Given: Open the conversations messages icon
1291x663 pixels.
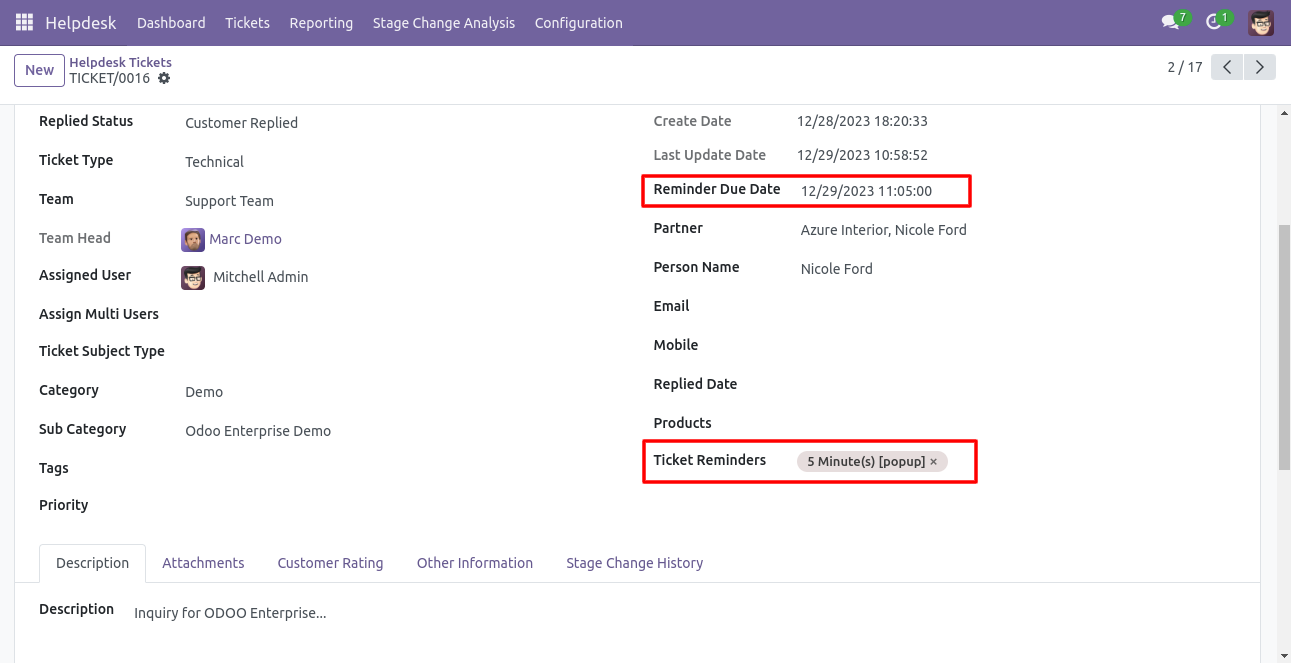Looking at the screenshot, I should pyautogui.click(x=1169, y=22).
